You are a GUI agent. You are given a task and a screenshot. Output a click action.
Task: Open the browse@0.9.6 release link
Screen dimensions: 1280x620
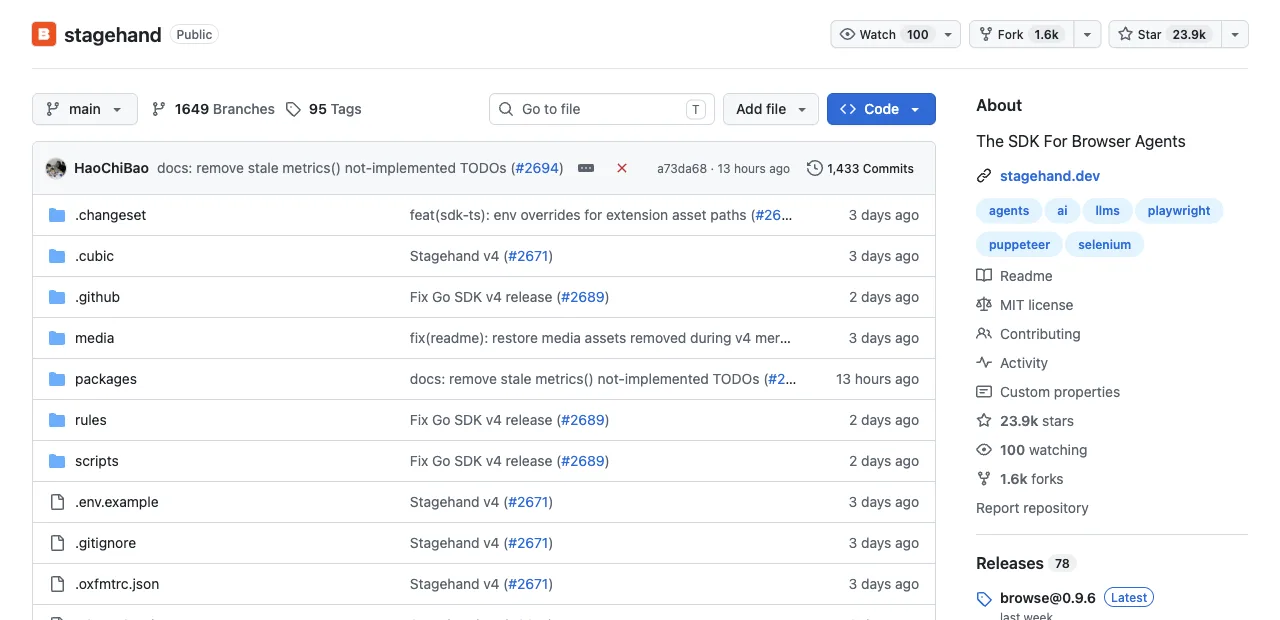1048,598
